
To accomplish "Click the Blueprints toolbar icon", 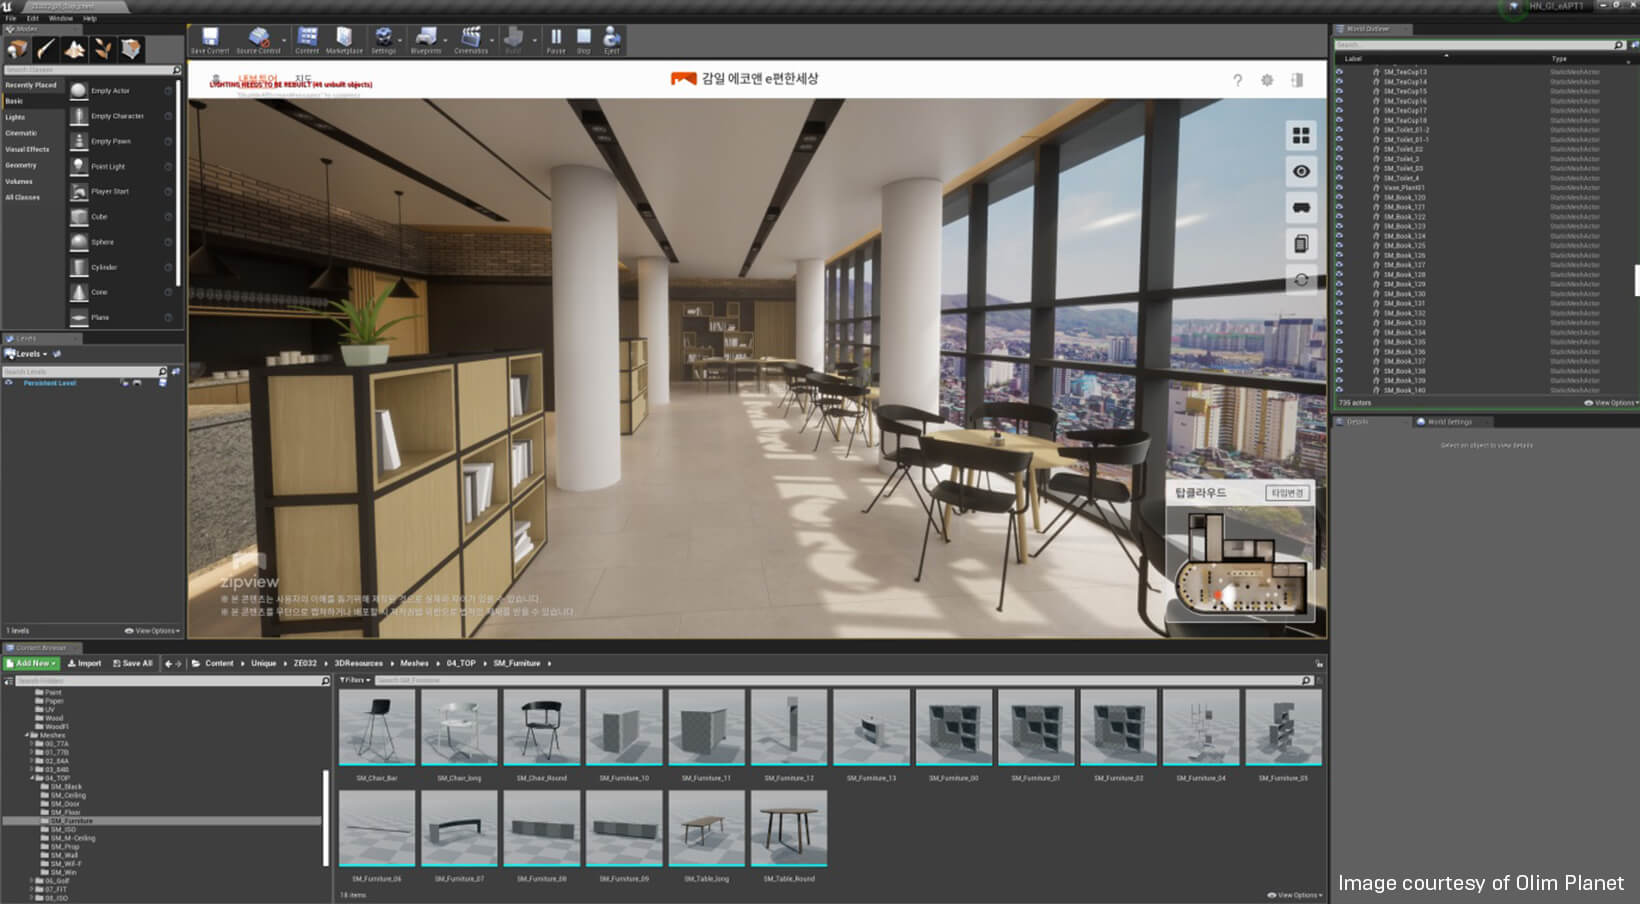I will click(x=426, y=38).
